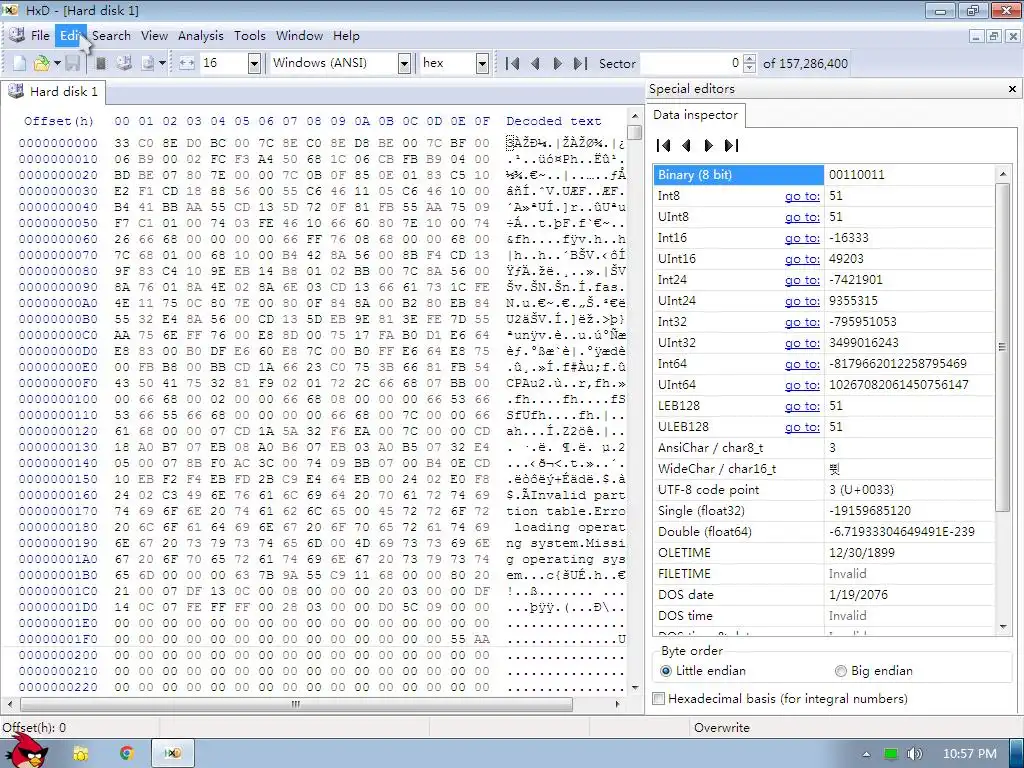Click the Save floppy disk icon

(x=72, y=63)
